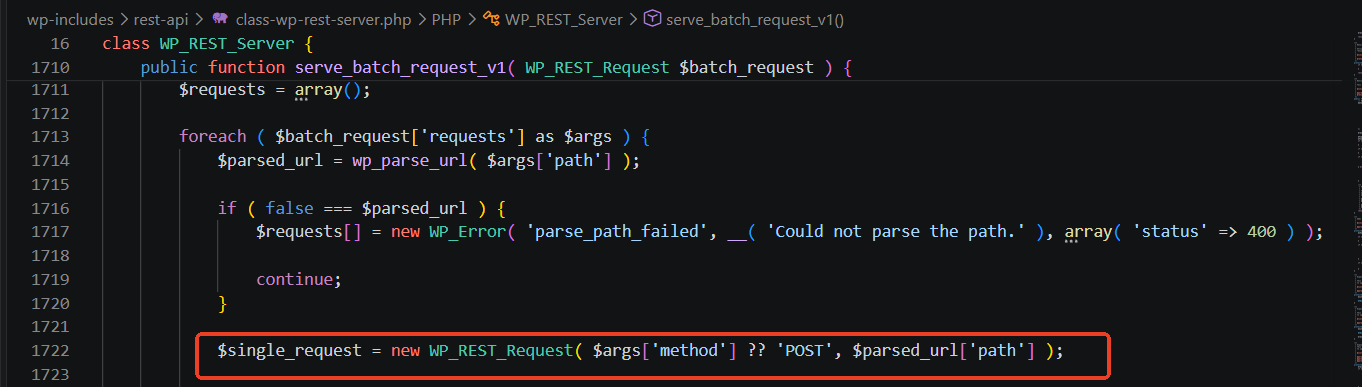Open class-wp-rest-server.php breadcrumb
The image size is (1362, 387).
[x=322, y=19]
